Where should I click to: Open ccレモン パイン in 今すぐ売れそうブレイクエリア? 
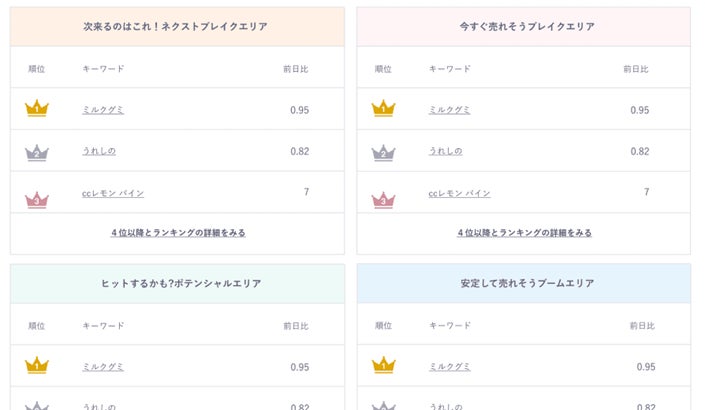click(x=459, y=193)
